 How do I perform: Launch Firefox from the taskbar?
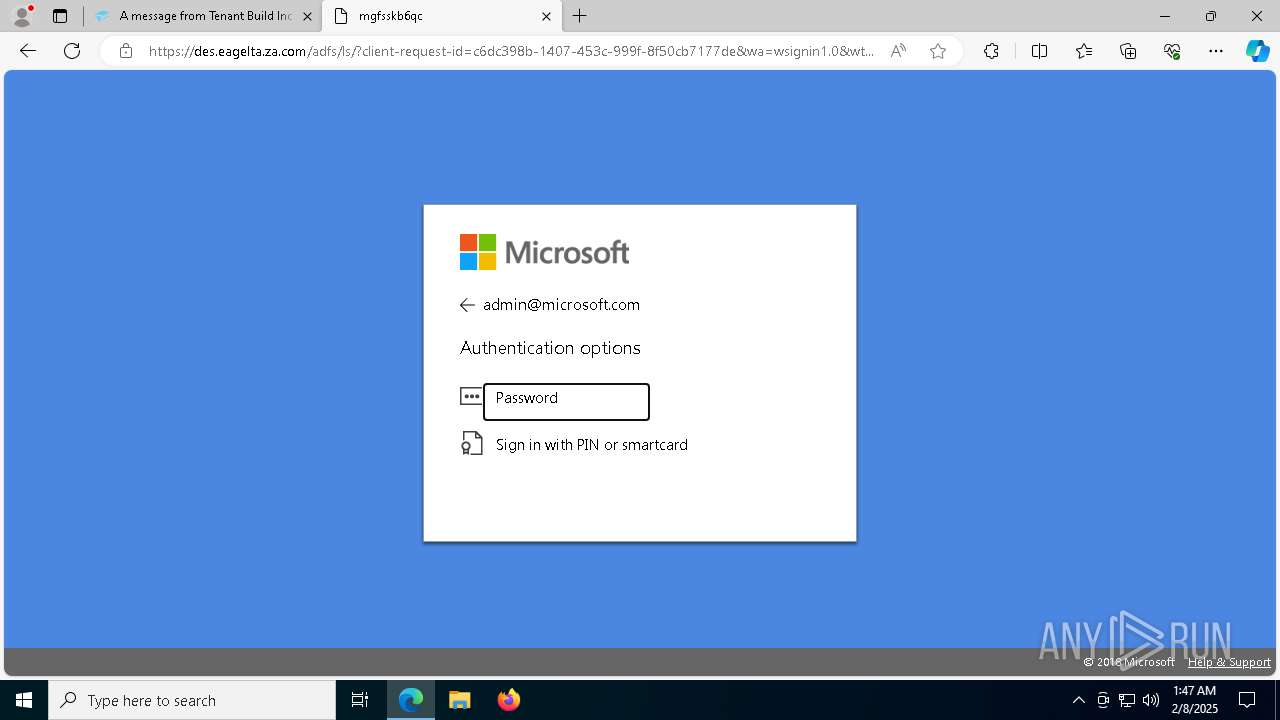tap(508, 700)
